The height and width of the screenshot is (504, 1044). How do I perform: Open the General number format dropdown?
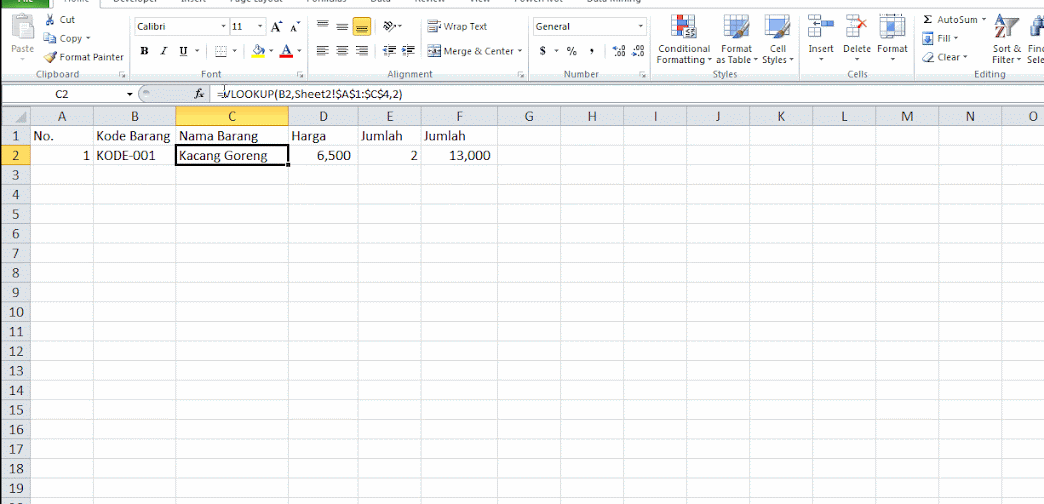641,27
